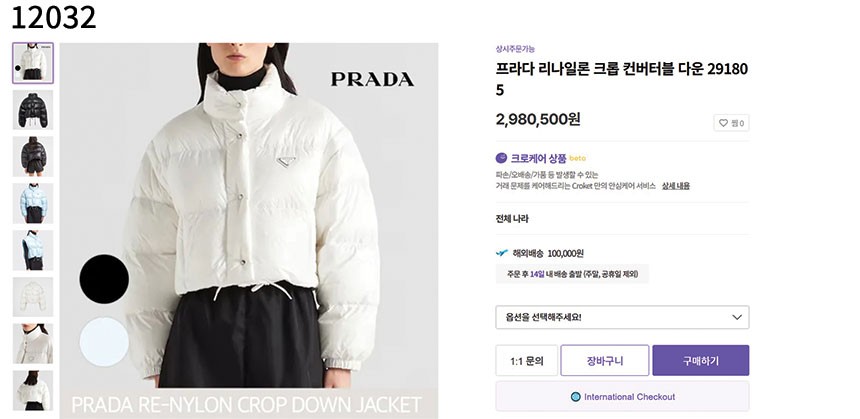Select the black color swatch circle
This screenshot has height=419, width=860.
(x=104, y=279)
